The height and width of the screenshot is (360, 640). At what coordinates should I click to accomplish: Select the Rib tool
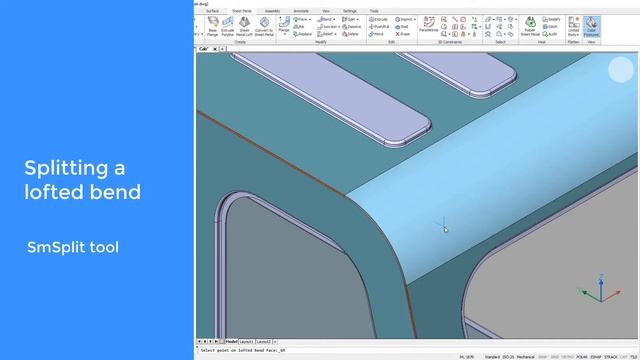click(x=299, y=27)
